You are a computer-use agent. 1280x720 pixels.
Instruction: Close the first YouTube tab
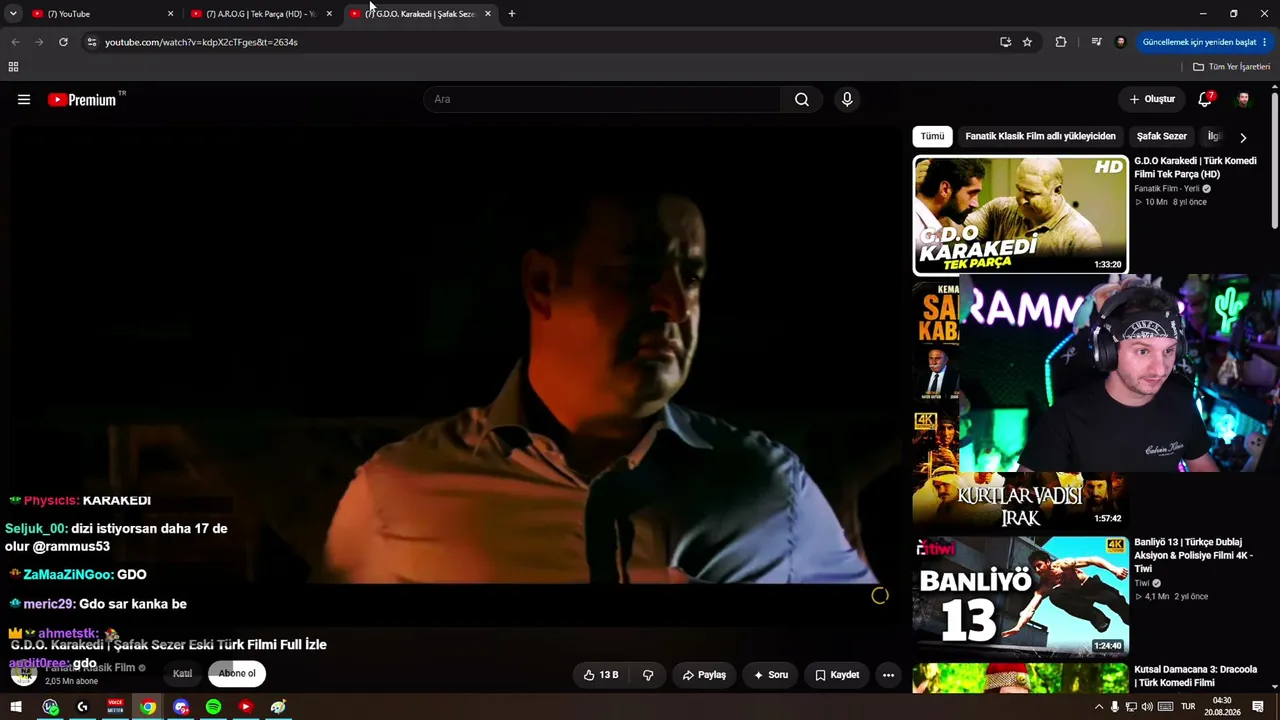170,14
